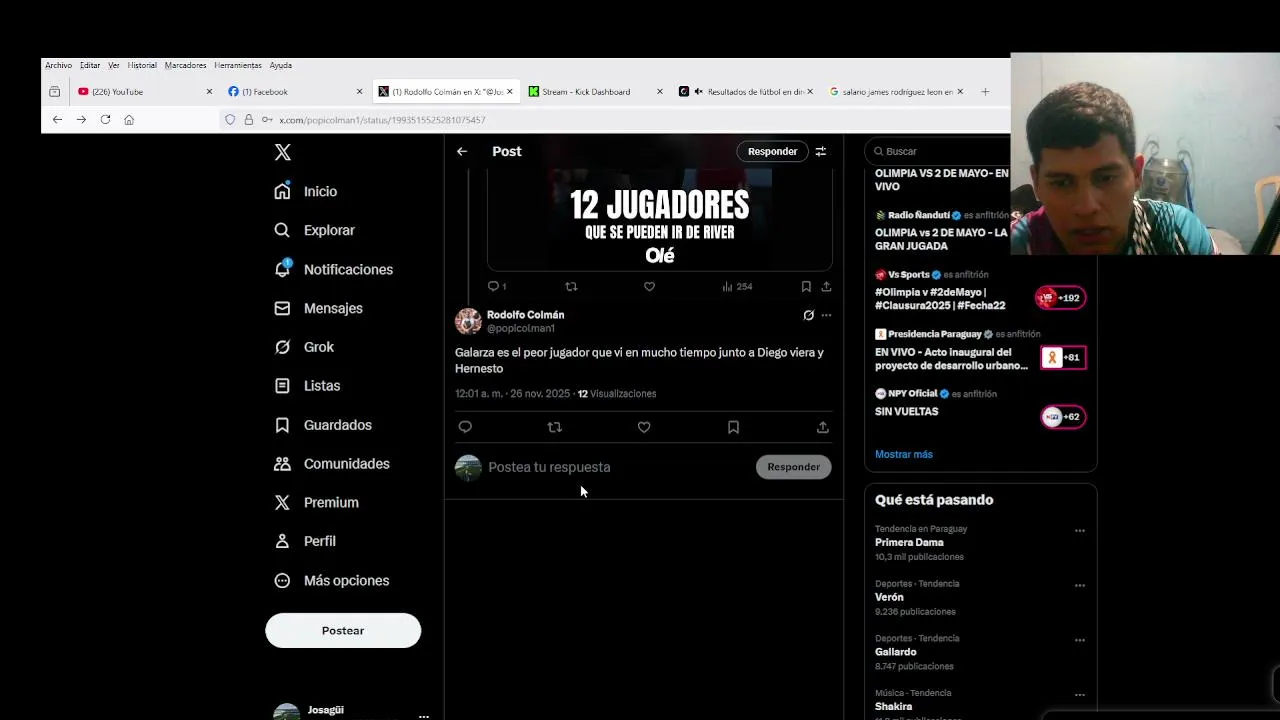Open Gallardo trending topic

pyautogui.click(x=896, y=652)
